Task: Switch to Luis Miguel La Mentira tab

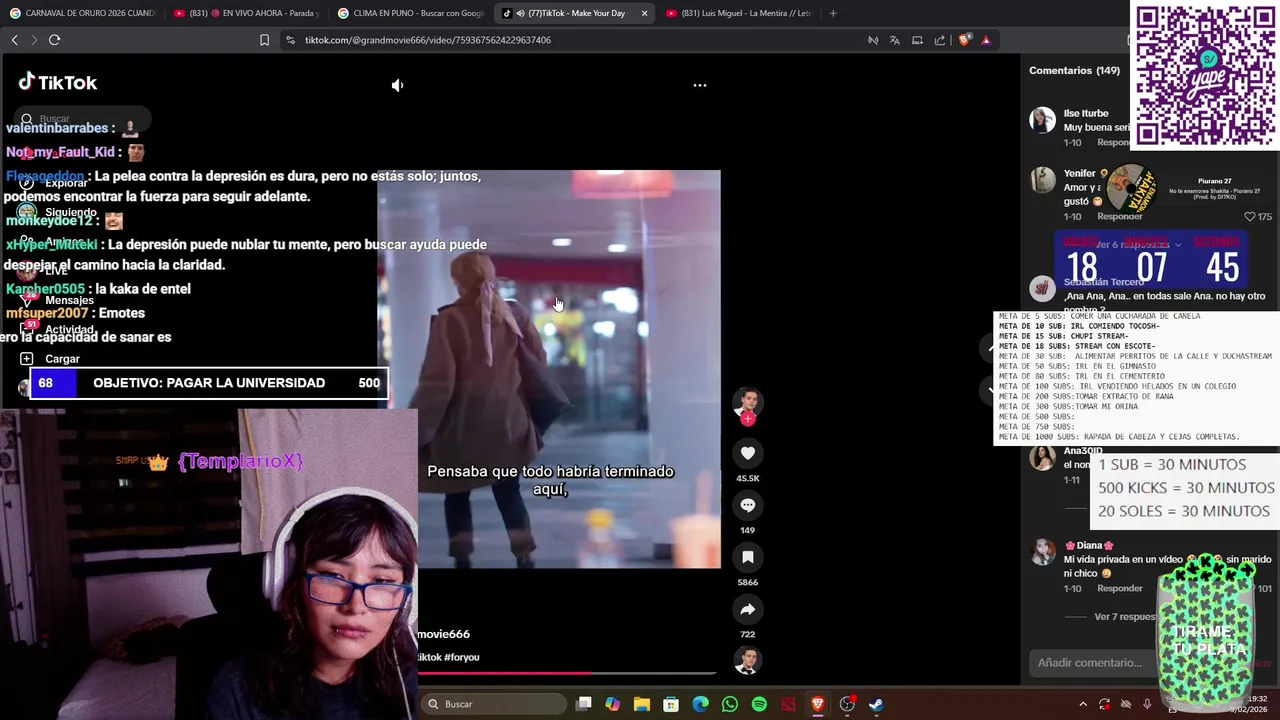Action: [x=739, y=13]
